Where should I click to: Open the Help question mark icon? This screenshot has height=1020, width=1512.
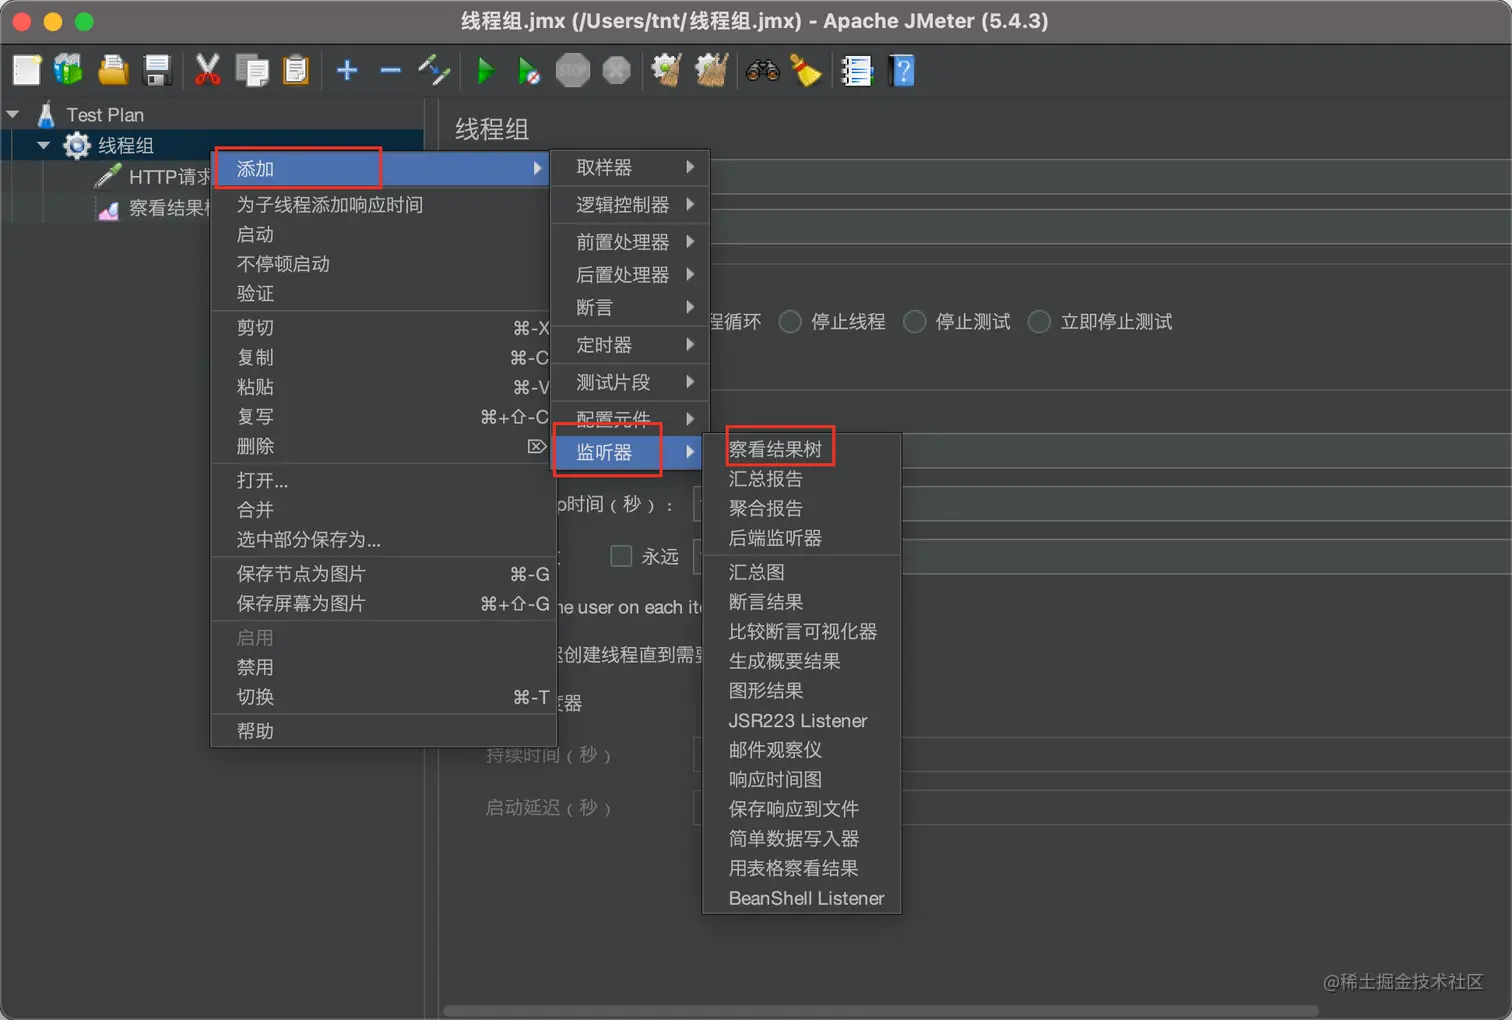click(902, 70)
